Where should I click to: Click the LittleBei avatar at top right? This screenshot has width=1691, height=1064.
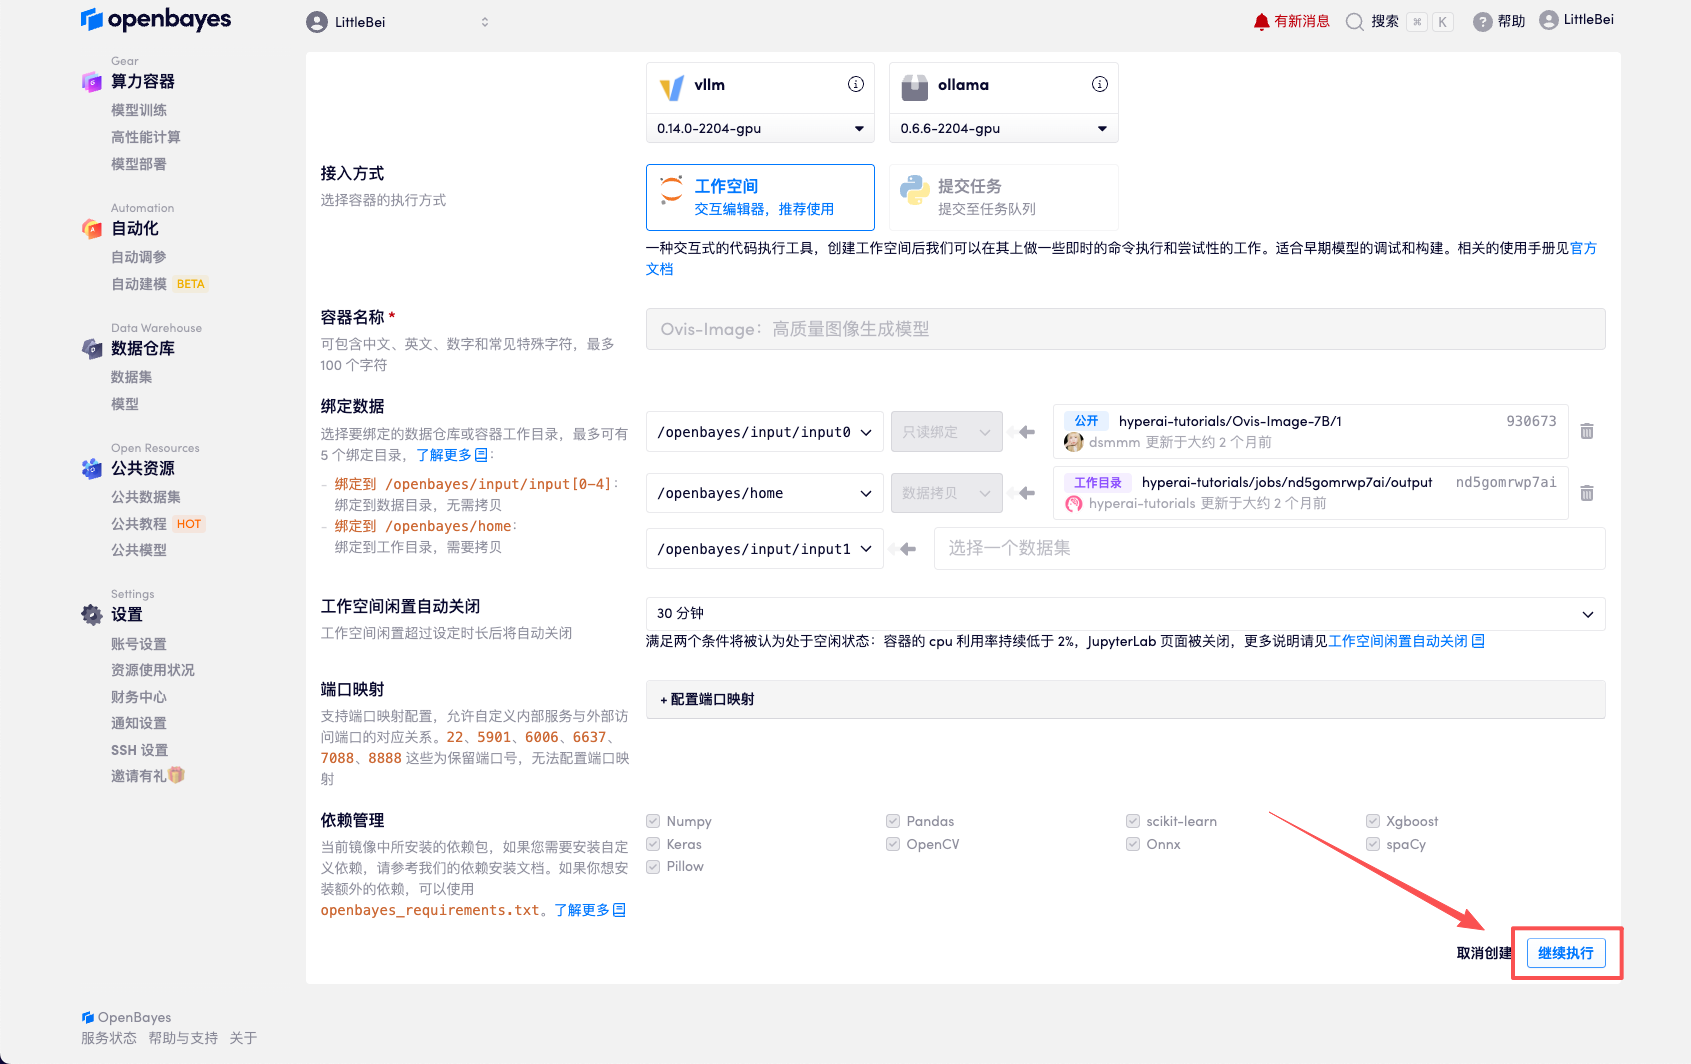tap(1549, 20)
